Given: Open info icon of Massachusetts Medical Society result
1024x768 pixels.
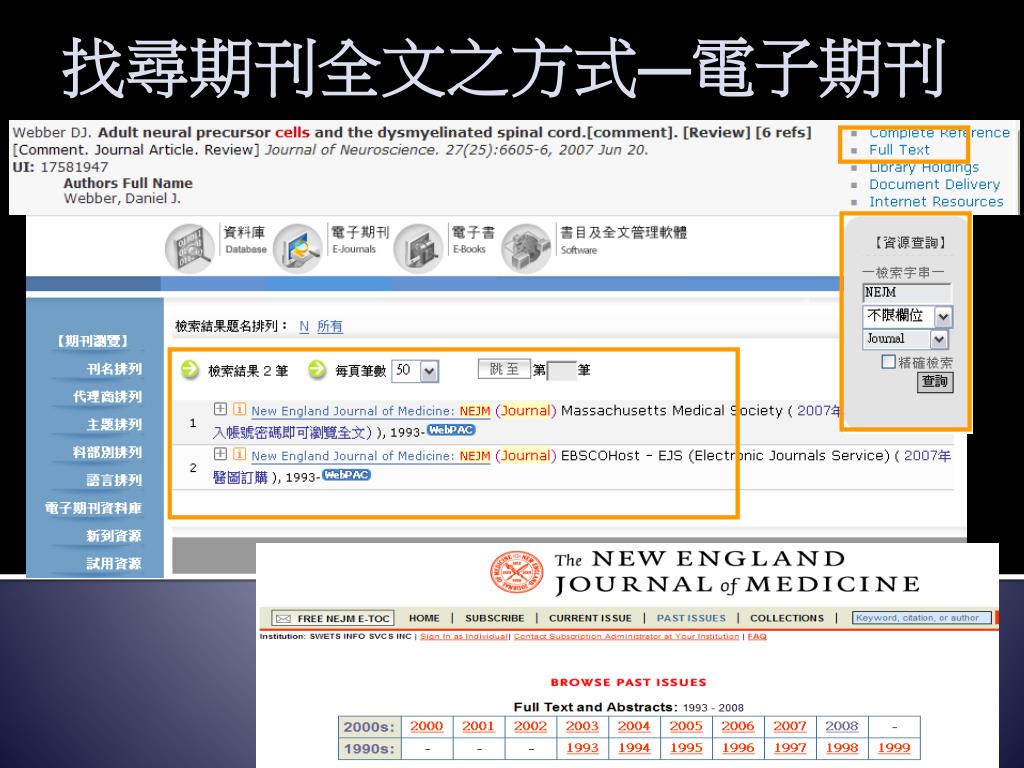Looking at the screenshot, I should [x=240, y=409].
